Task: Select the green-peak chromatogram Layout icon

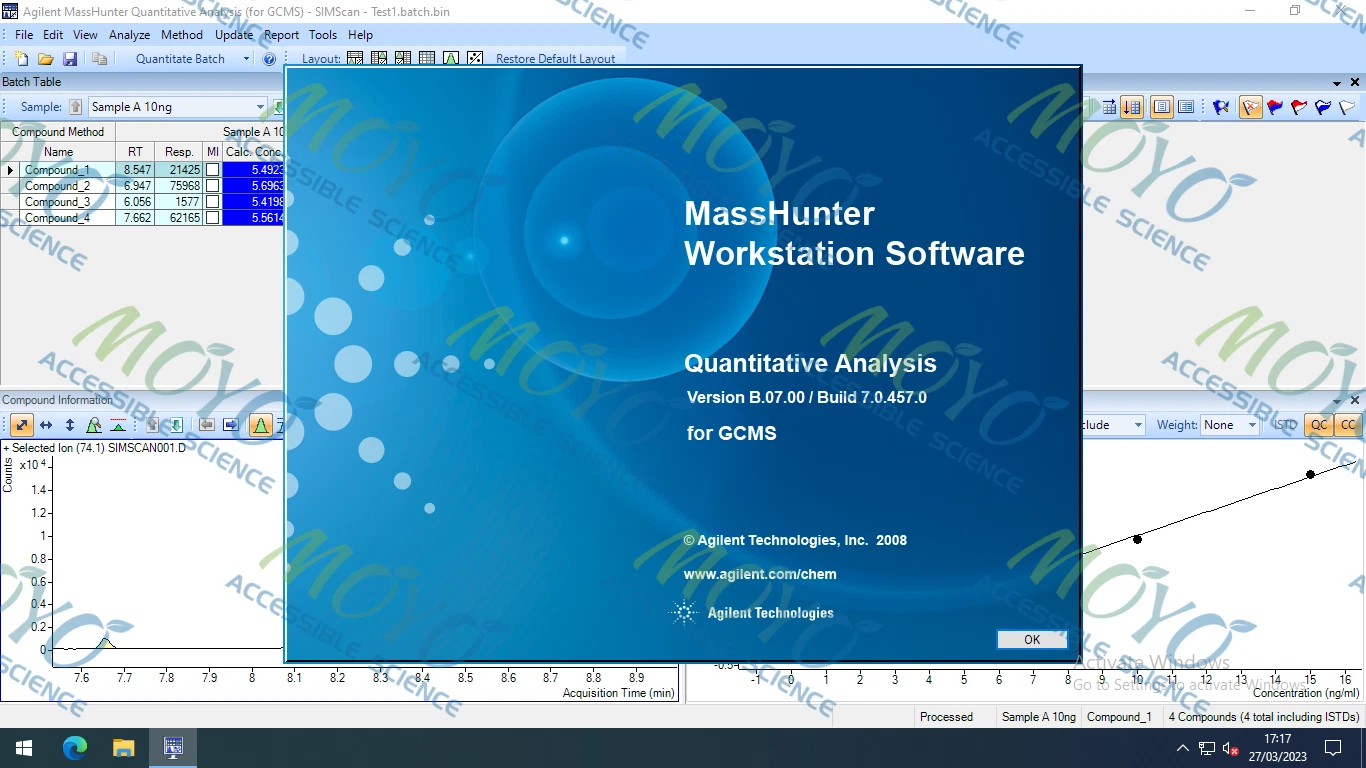Action: pos(451,59)
